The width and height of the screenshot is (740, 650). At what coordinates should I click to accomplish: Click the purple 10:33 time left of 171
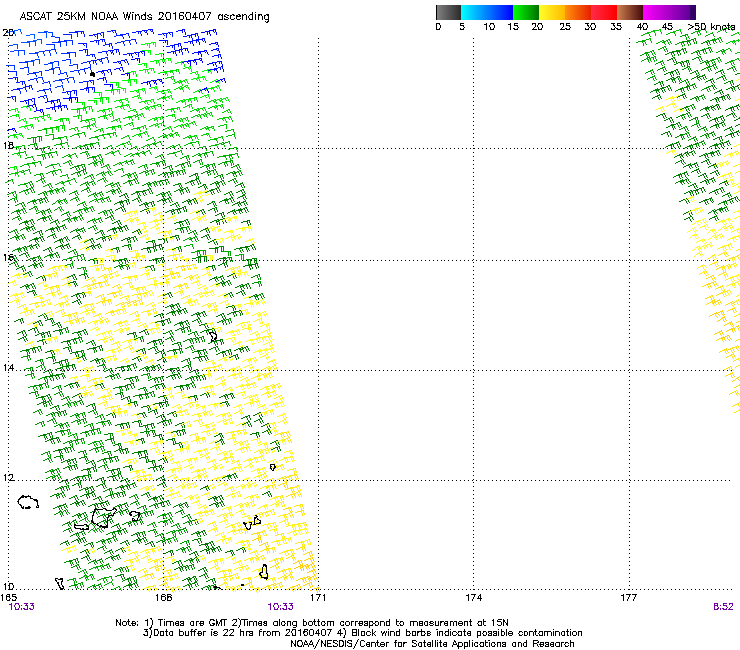pos(280,607)
